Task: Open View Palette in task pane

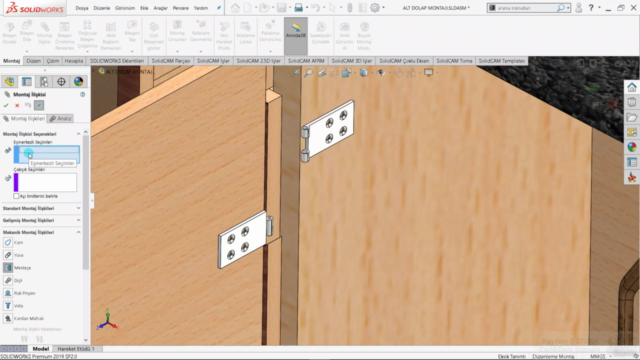Action: pos(632,132)
